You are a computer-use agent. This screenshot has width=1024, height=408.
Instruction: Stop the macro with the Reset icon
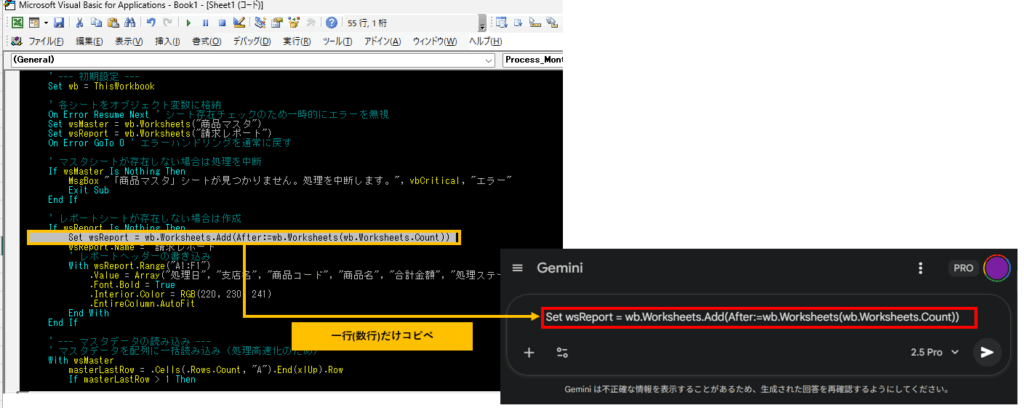pyautogui.click(x=221, y=22)
